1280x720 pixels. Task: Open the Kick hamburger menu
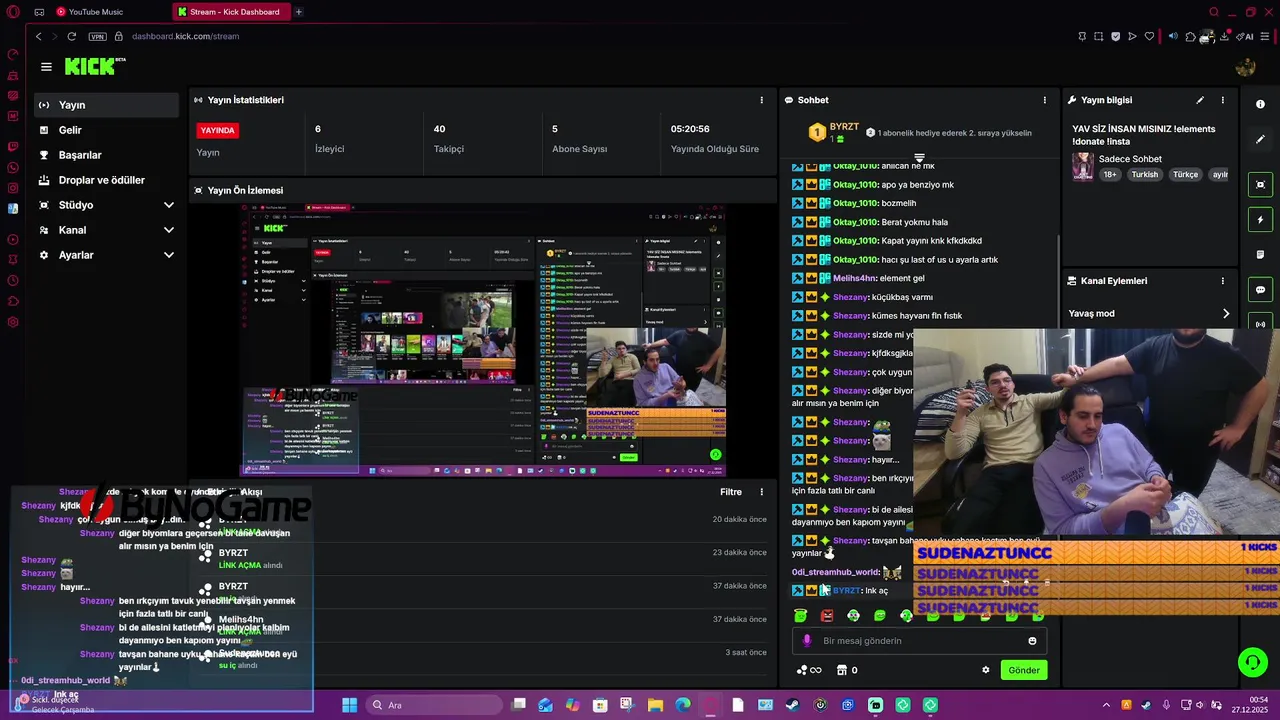[46, 67]
